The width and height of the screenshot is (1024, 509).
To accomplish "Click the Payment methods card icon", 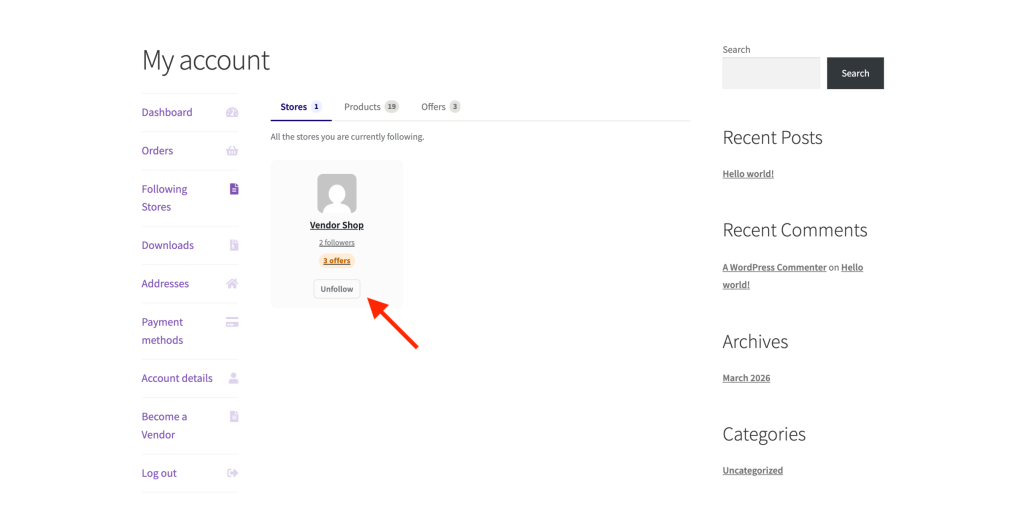I will click(x=232, y=322).
